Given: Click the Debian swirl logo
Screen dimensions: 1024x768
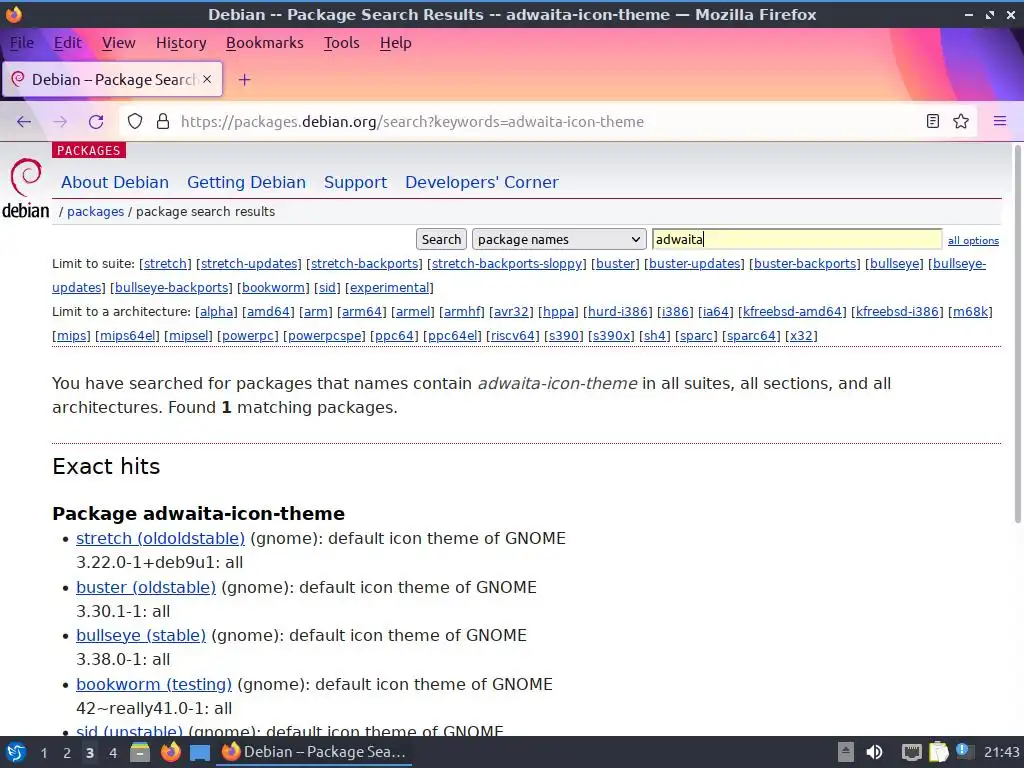Looking at the screenshot, I should [25, 178].
